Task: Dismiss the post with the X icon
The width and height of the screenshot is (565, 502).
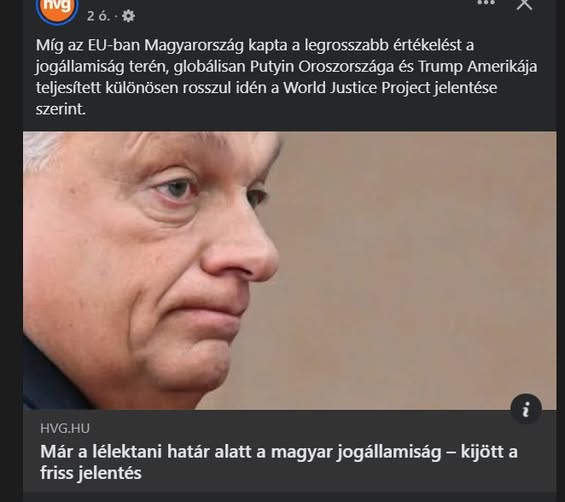Action: (524, 4)
